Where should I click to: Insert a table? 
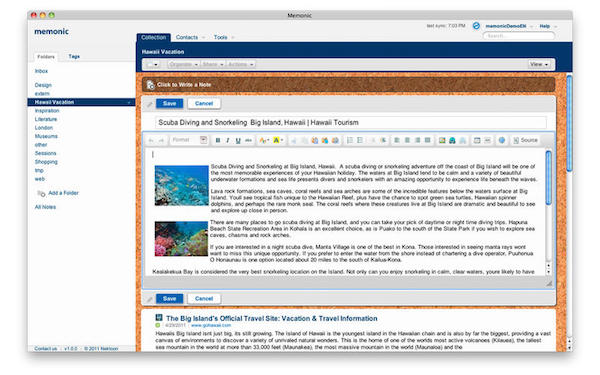pos(477,140)
